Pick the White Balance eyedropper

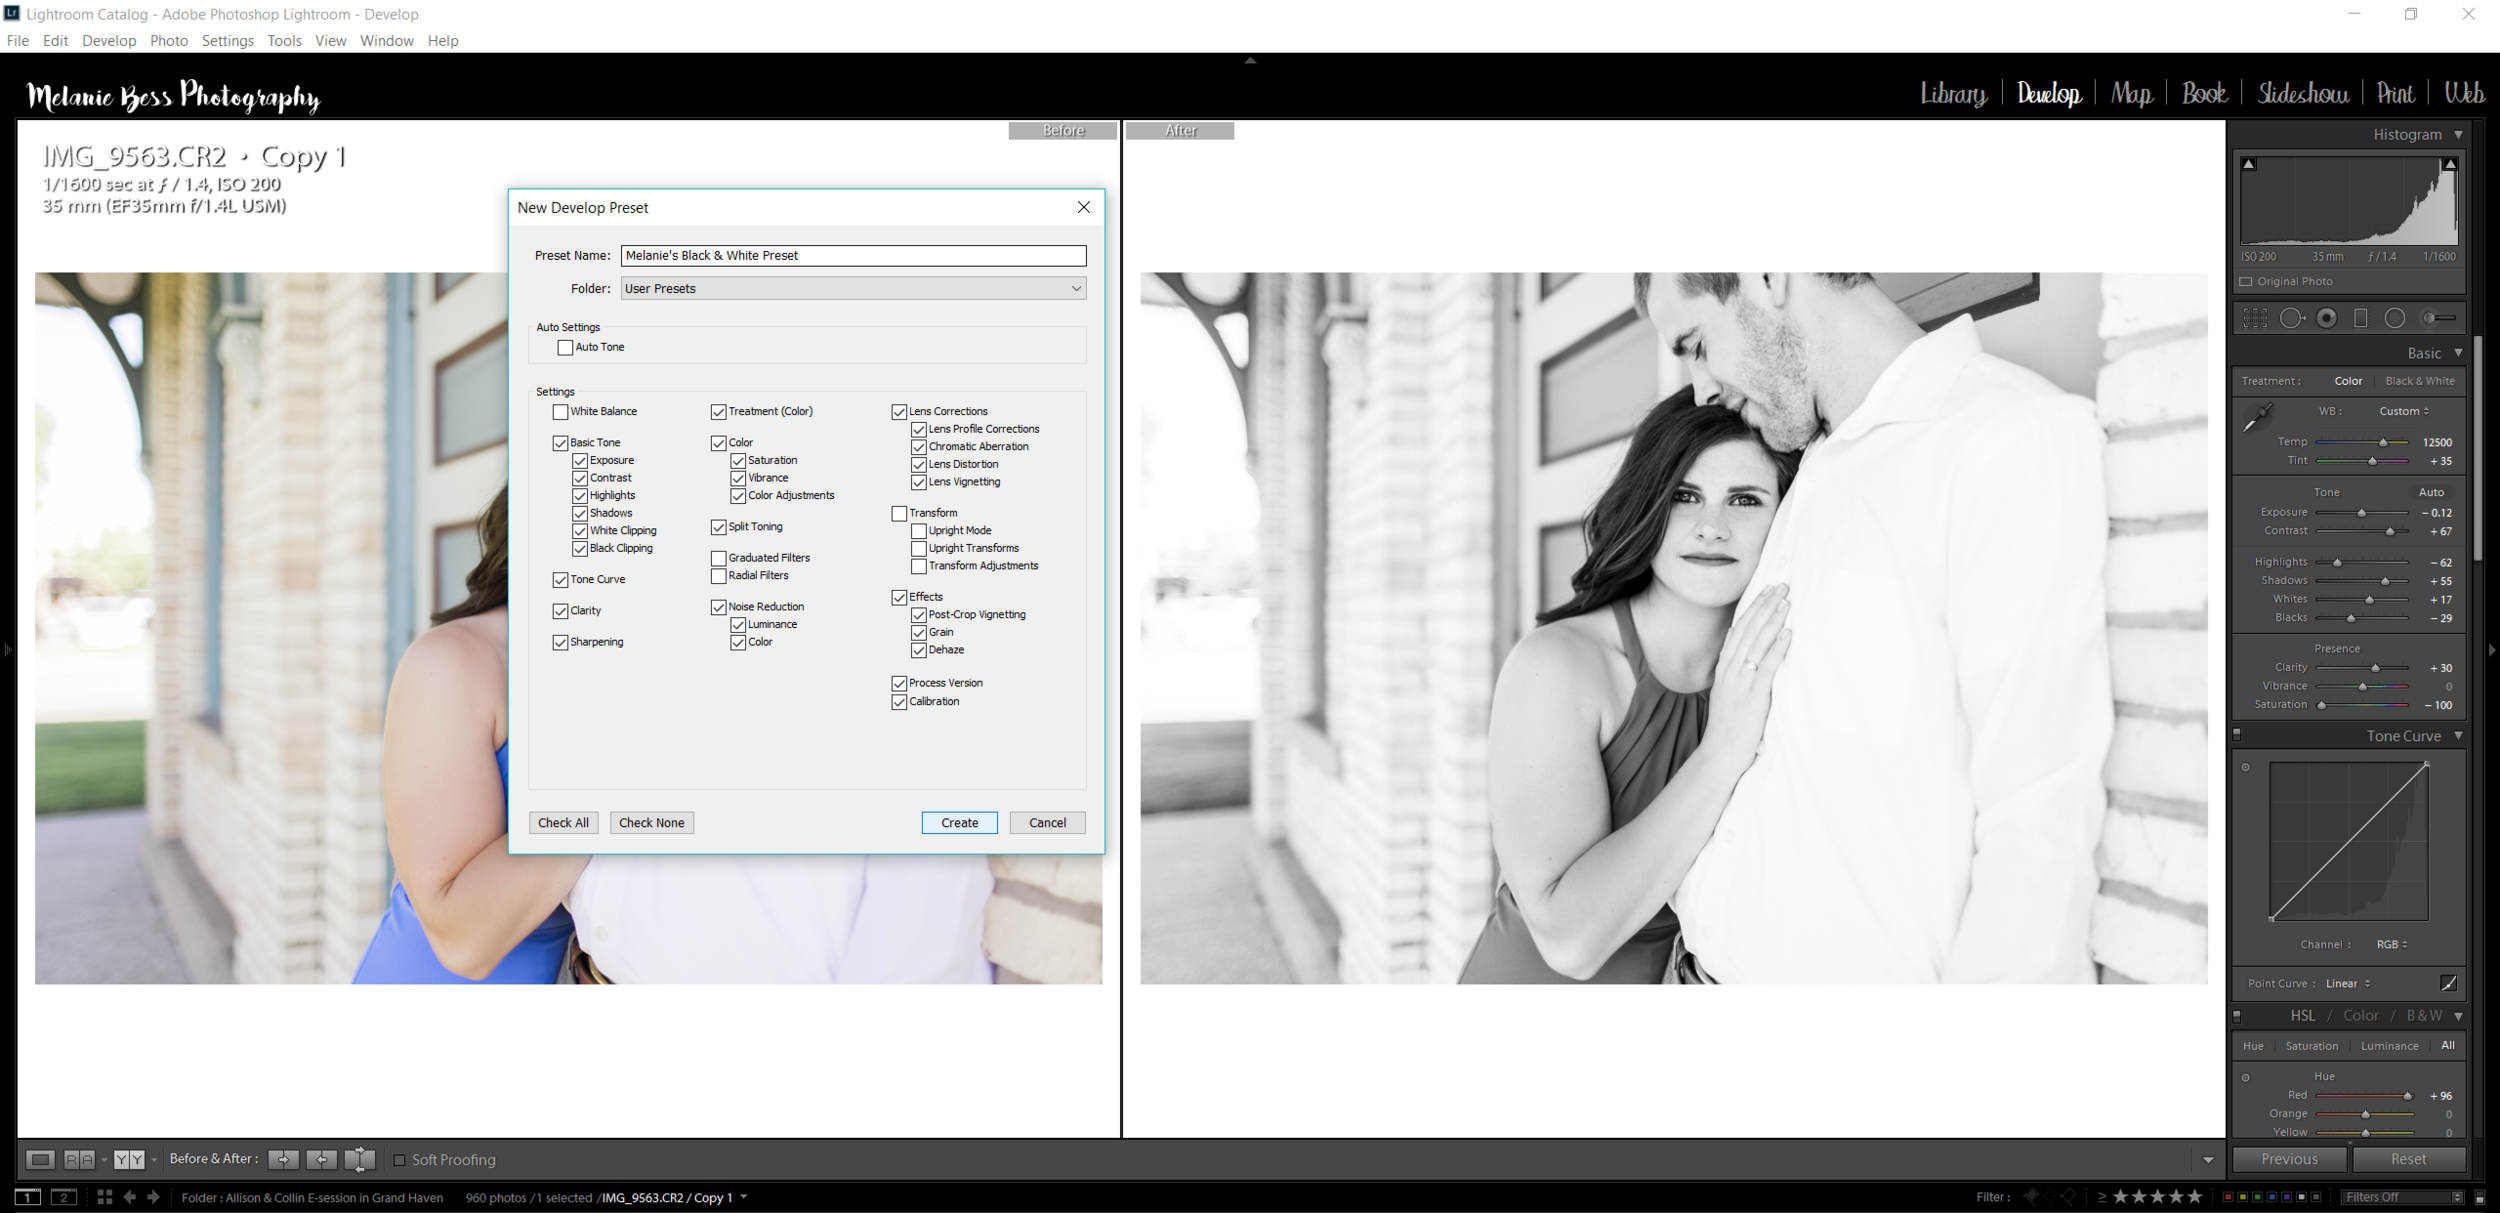2258,416
